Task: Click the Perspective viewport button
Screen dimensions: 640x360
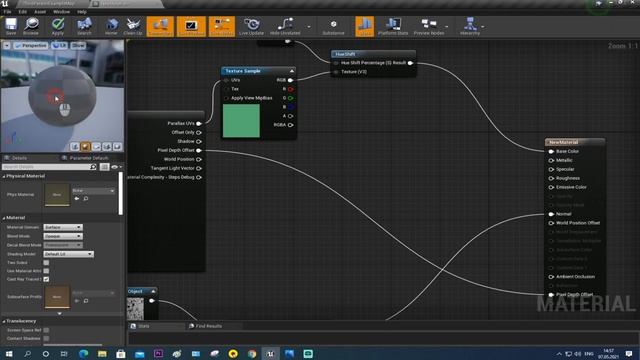Action: click(31, 46)
